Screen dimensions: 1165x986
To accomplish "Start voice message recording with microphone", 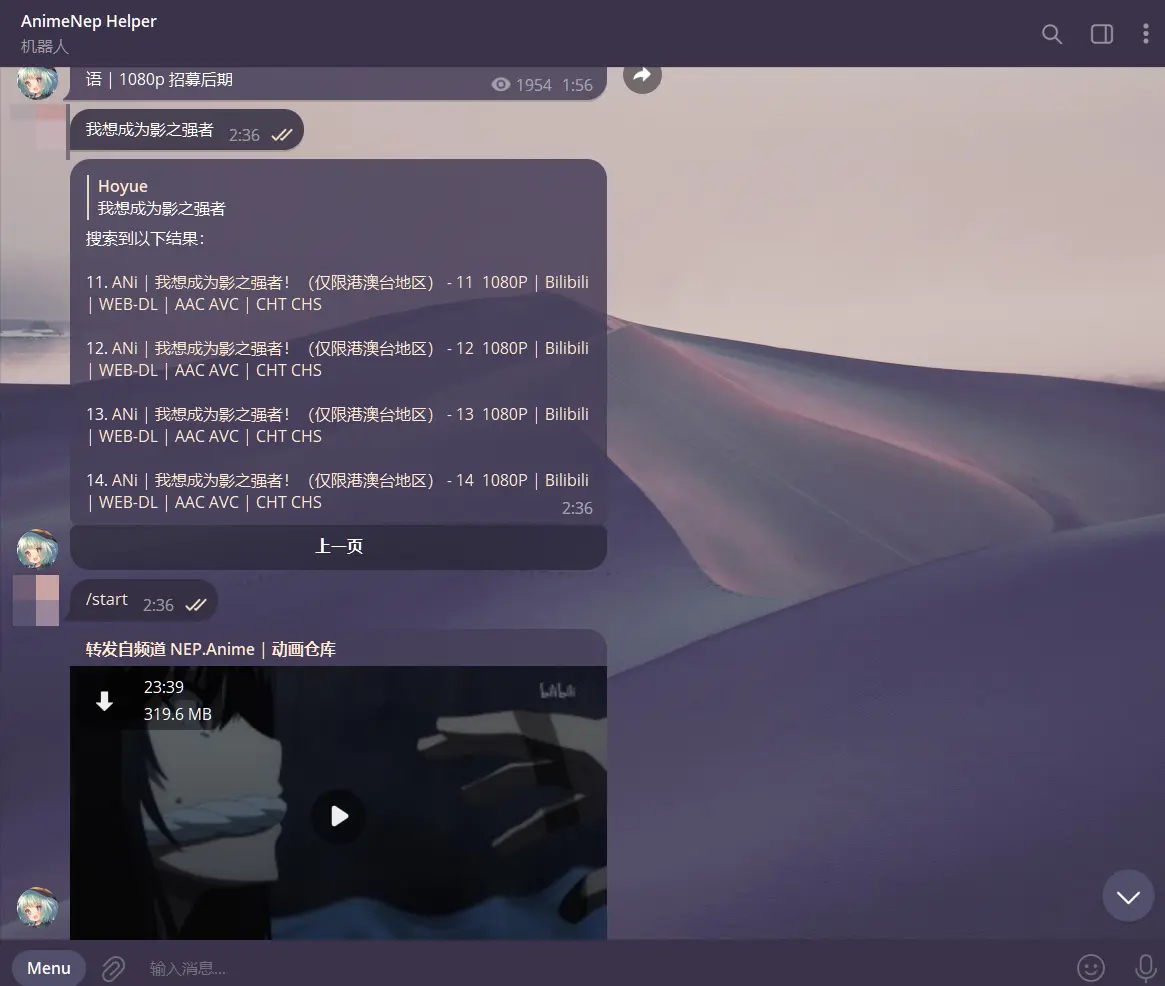I will click(1146, 967).
